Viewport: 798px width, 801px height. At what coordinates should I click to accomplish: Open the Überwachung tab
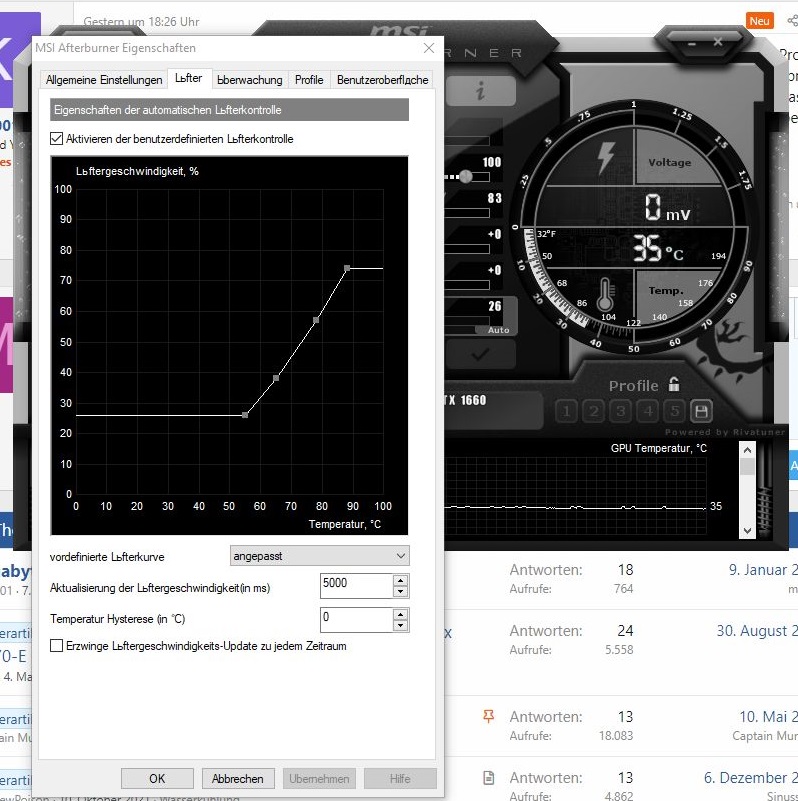249,80
